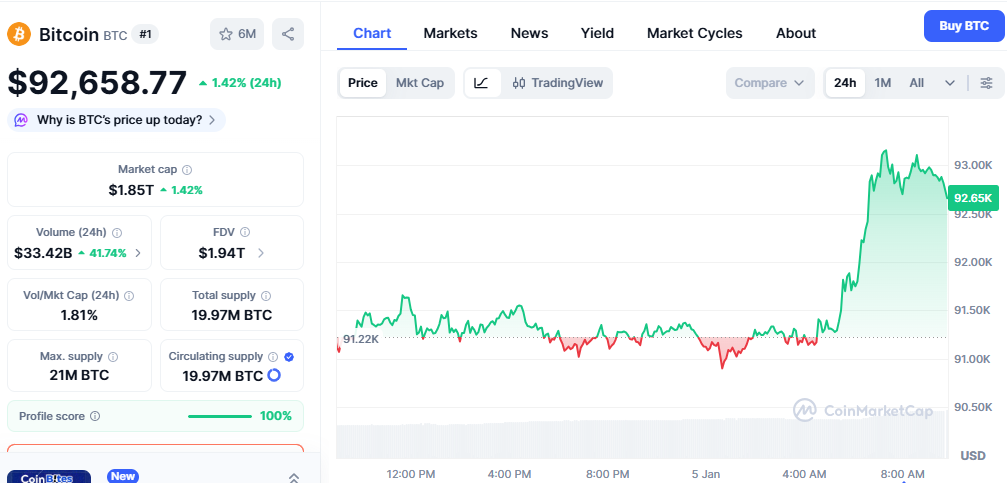Click the 5 Jan date axis label
This screenshot has width=1007, height=483.
pyautogui.click(x=706, y=475)
